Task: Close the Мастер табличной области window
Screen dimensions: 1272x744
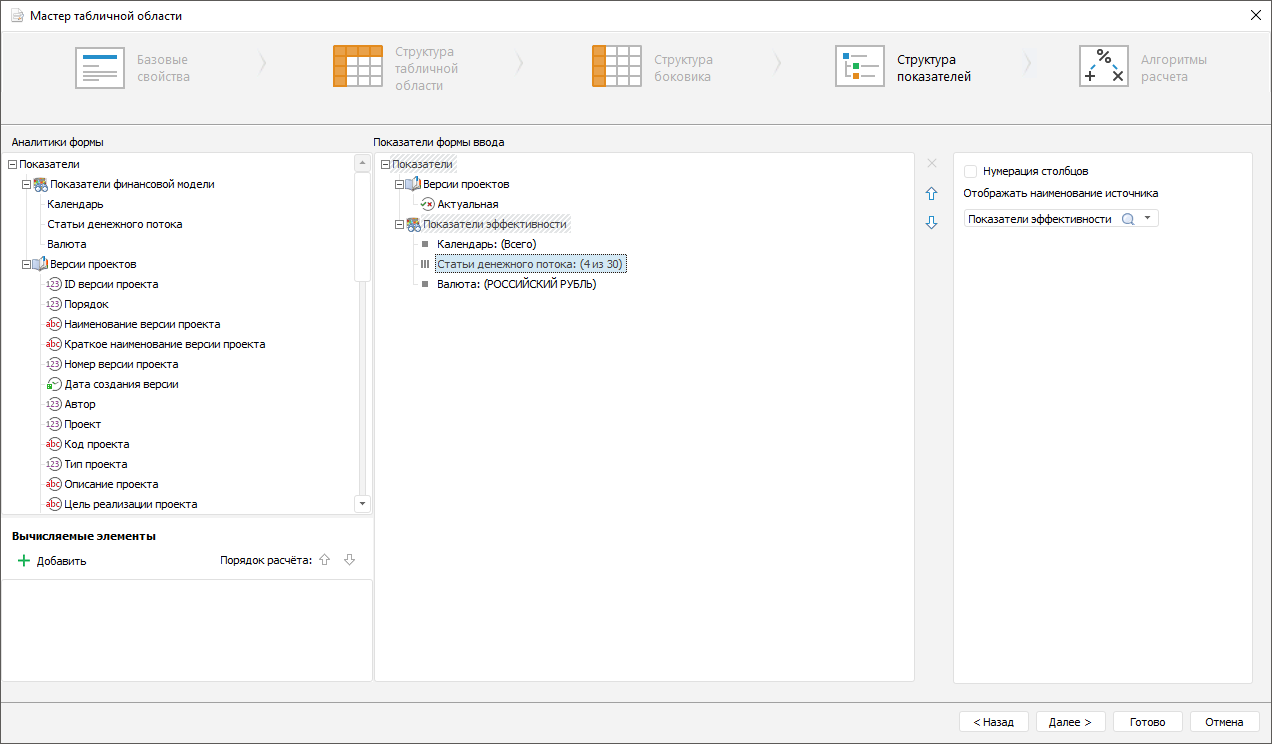Action: (1255, 16)
